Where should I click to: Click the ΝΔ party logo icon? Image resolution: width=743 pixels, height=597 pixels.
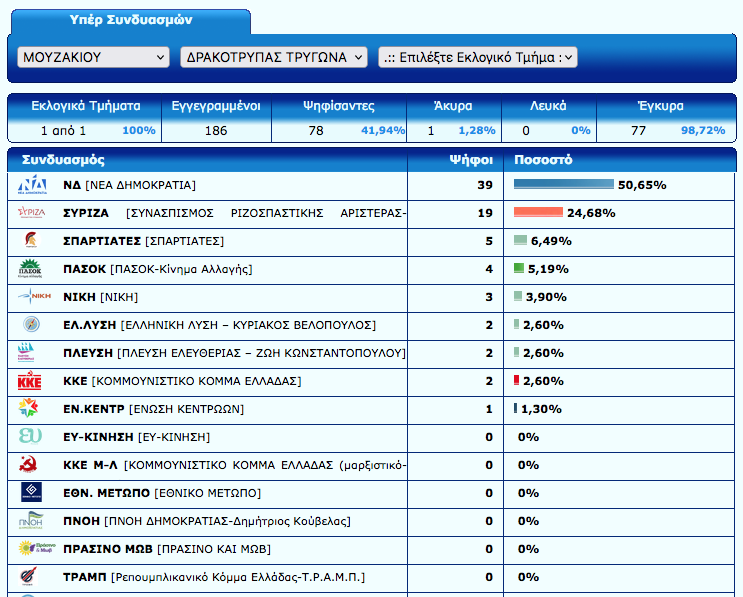[32, 185]
